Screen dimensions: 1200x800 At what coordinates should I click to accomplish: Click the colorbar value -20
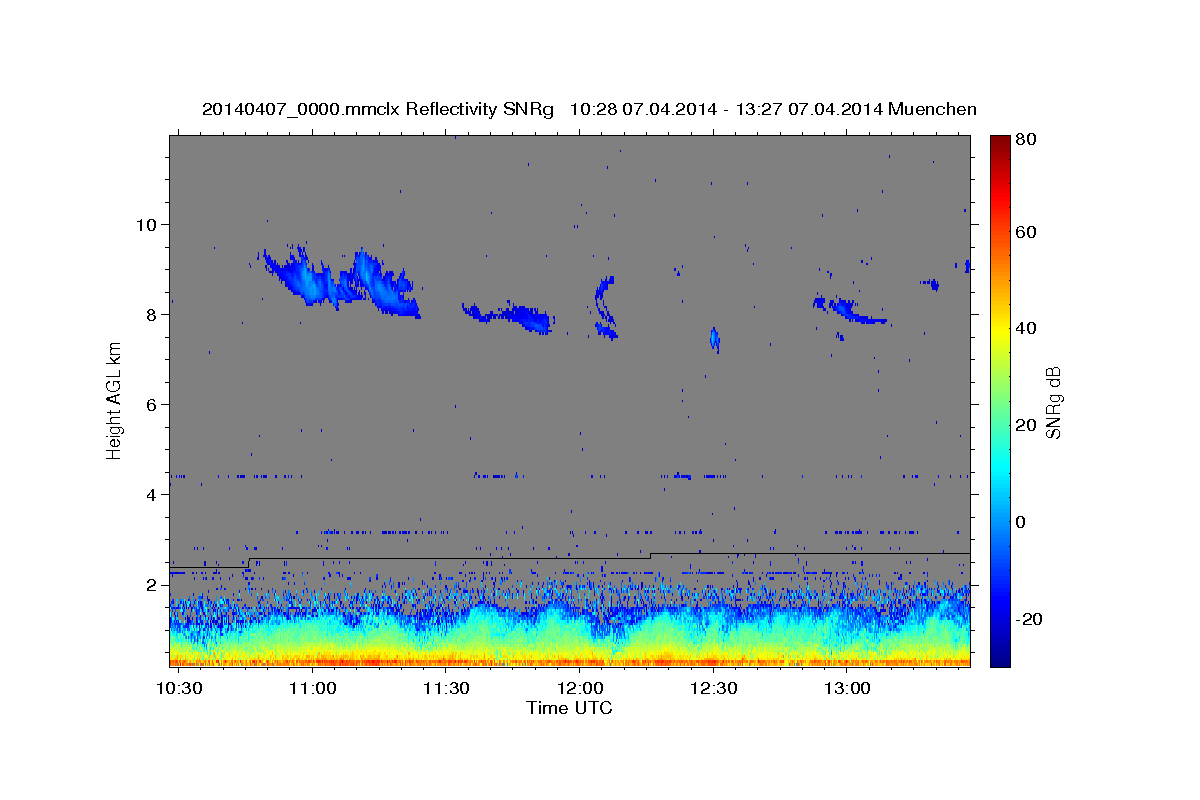click(1029, 619)
